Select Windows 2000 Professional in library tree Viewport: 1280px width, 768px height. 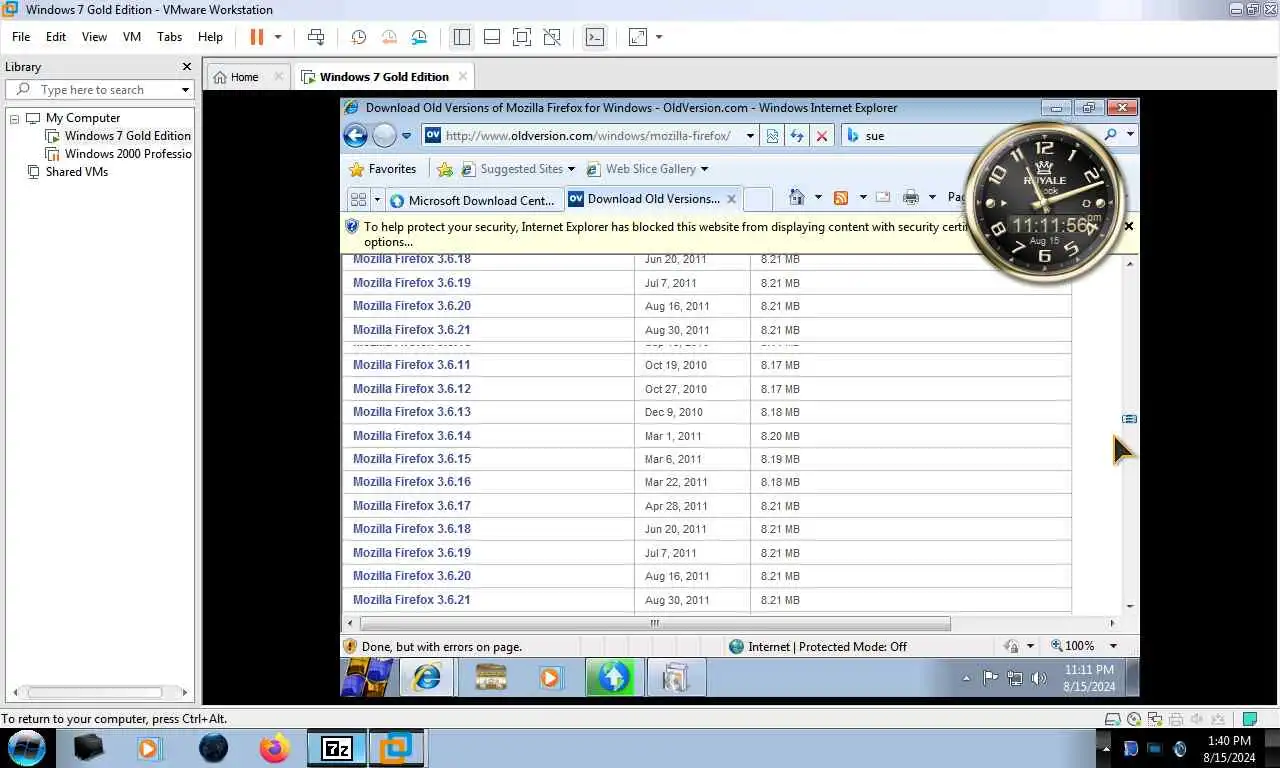(127, 154)
